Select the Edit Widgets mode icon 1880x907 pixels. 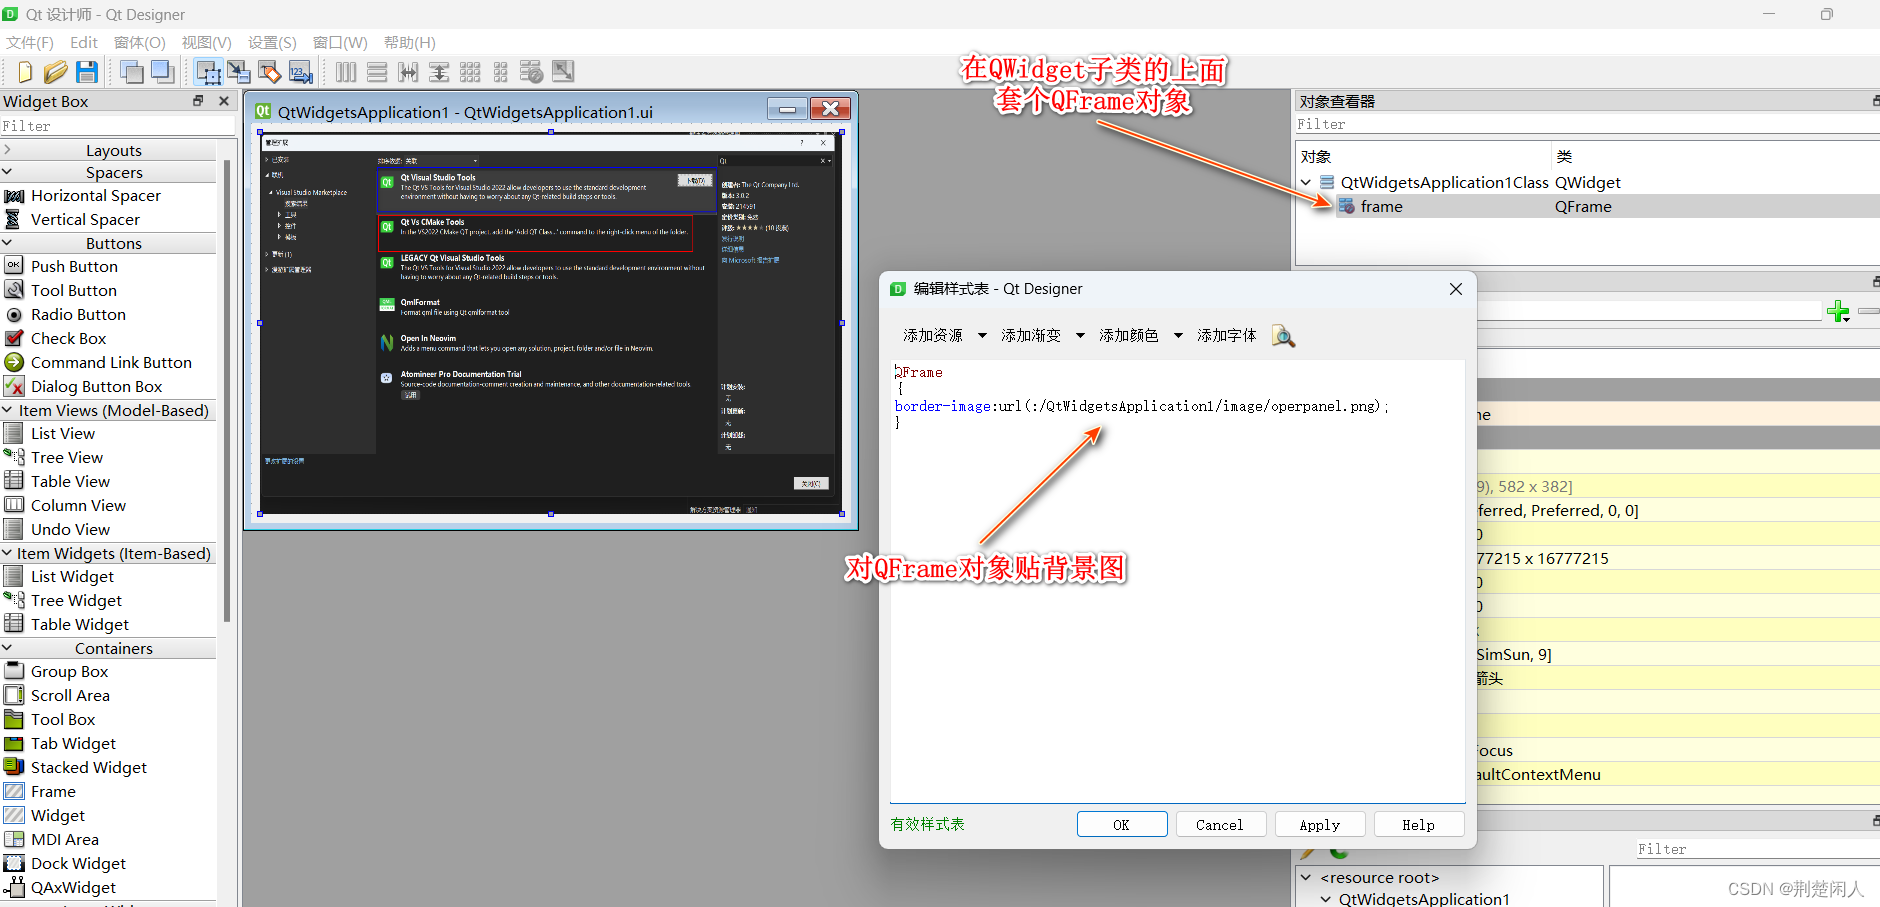pos(208,72)
